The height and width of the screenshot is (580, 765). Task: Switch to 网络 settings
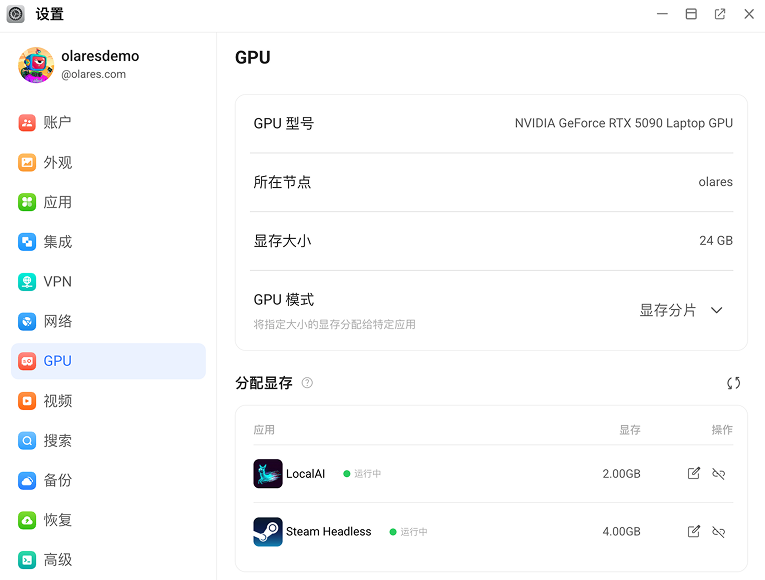(108, 321)
